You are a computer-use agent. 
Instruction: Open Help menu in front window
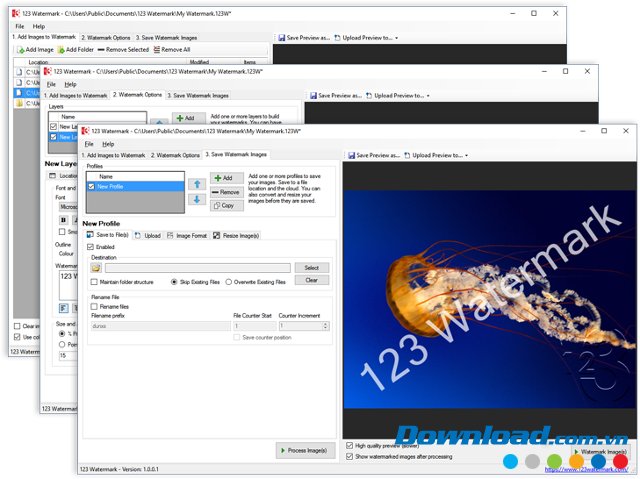pyautogui.click(x=108, y=144)
